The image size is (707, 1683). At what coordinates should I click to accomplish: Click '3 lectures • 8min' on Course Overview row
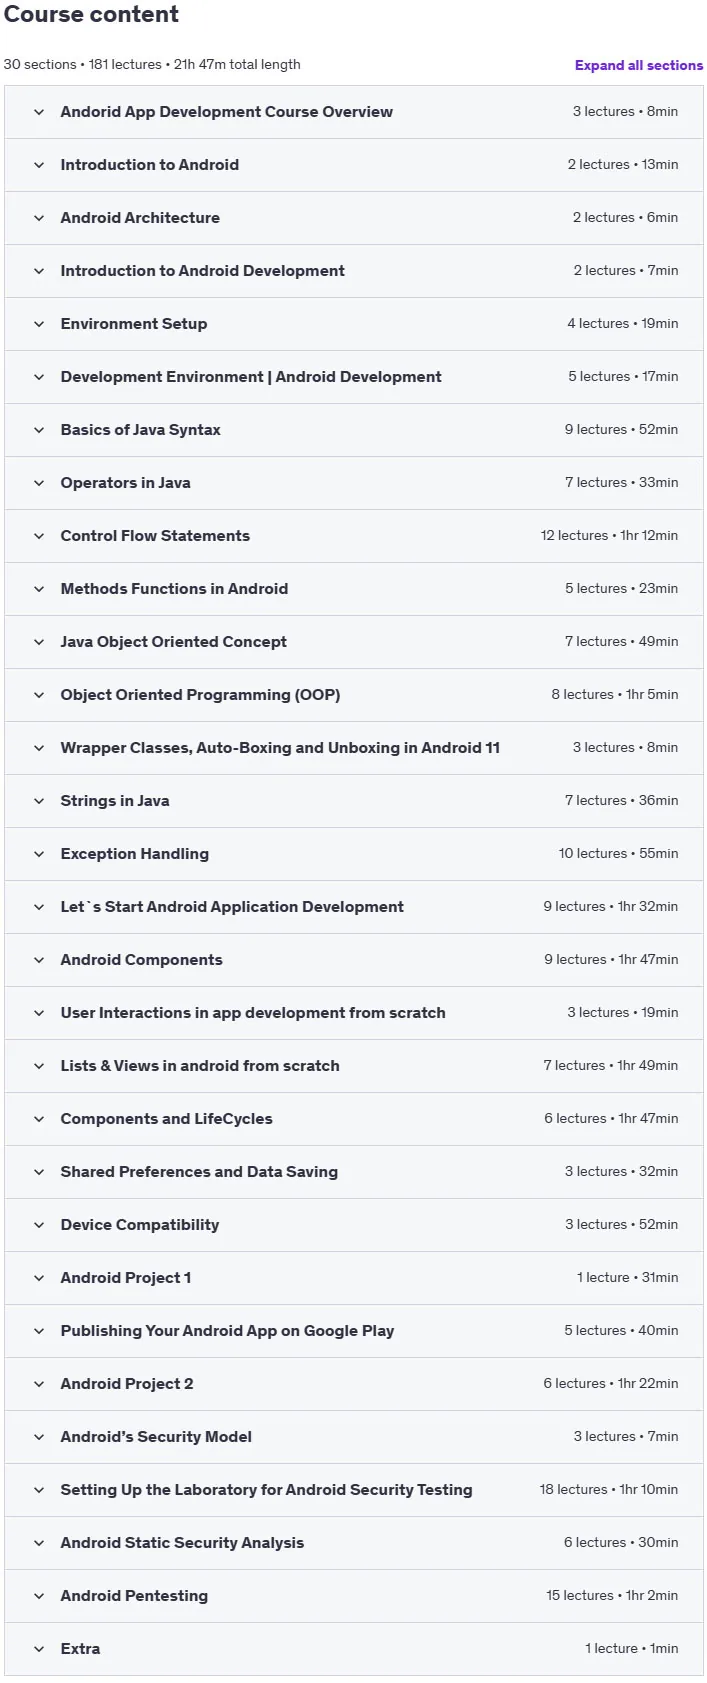(625, 112)
